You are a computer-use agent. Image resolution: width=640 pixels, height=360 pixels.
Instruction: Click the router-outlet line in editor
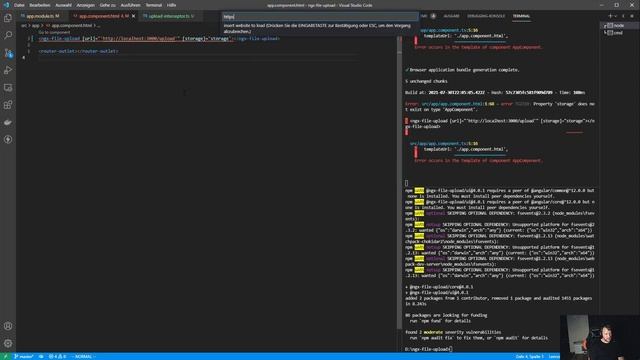pyautogui.click(x=78, y=51)
